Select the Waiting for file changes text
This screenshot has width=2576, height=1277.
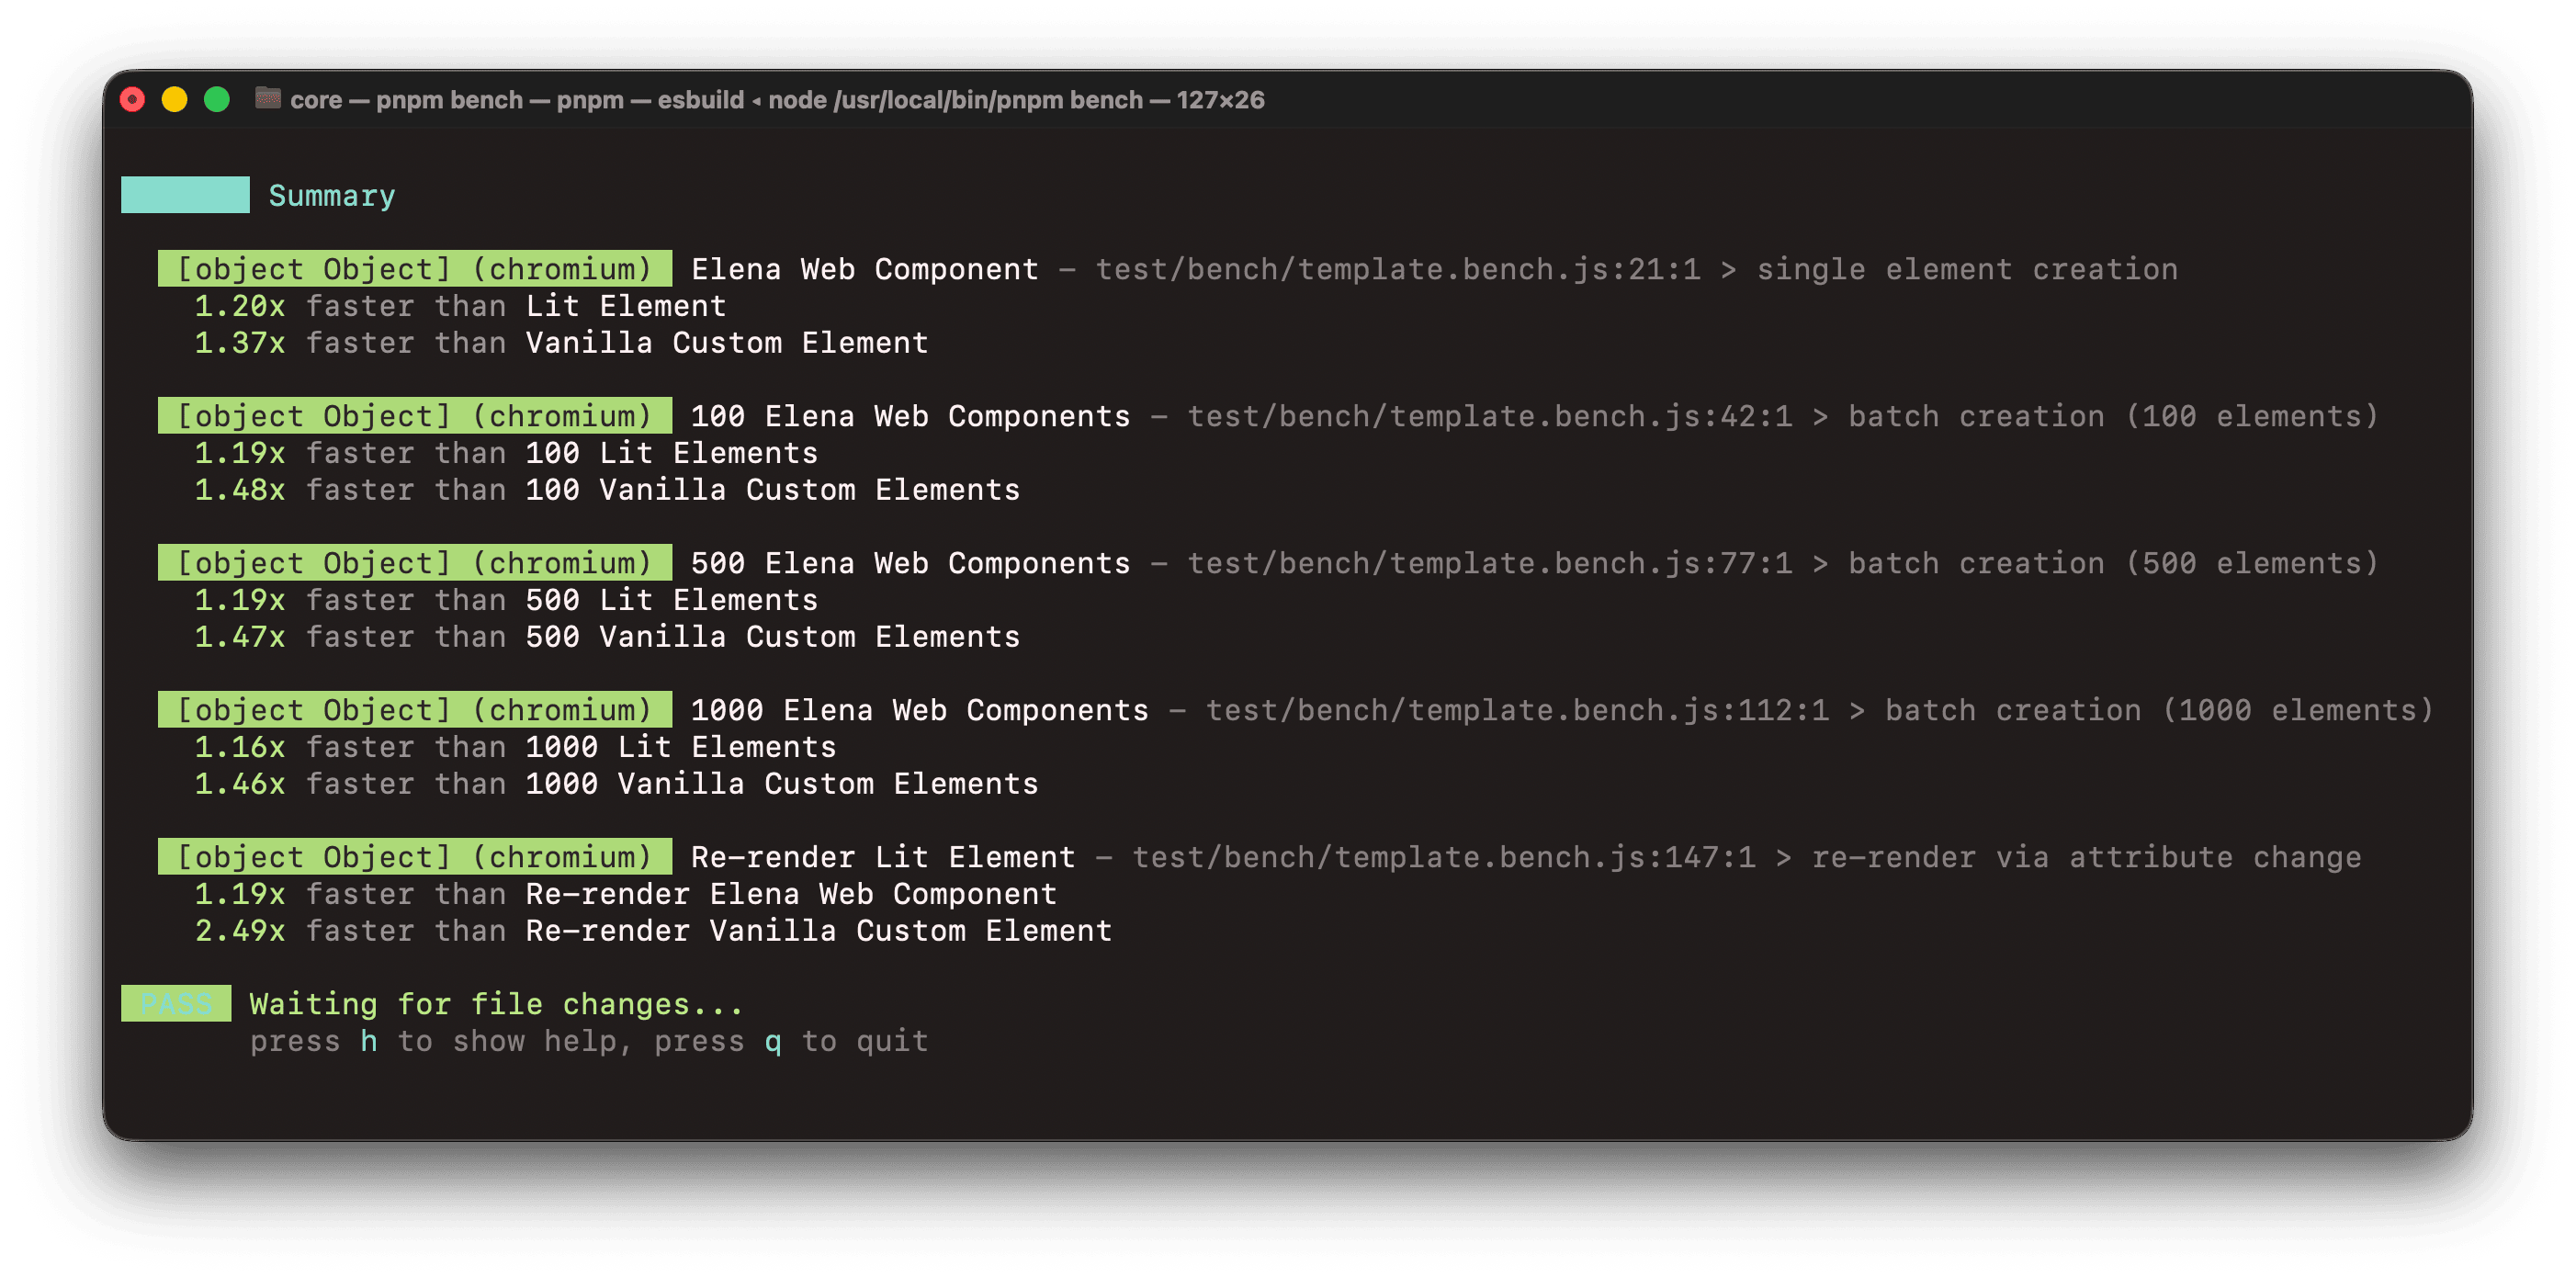point(495,1004)
